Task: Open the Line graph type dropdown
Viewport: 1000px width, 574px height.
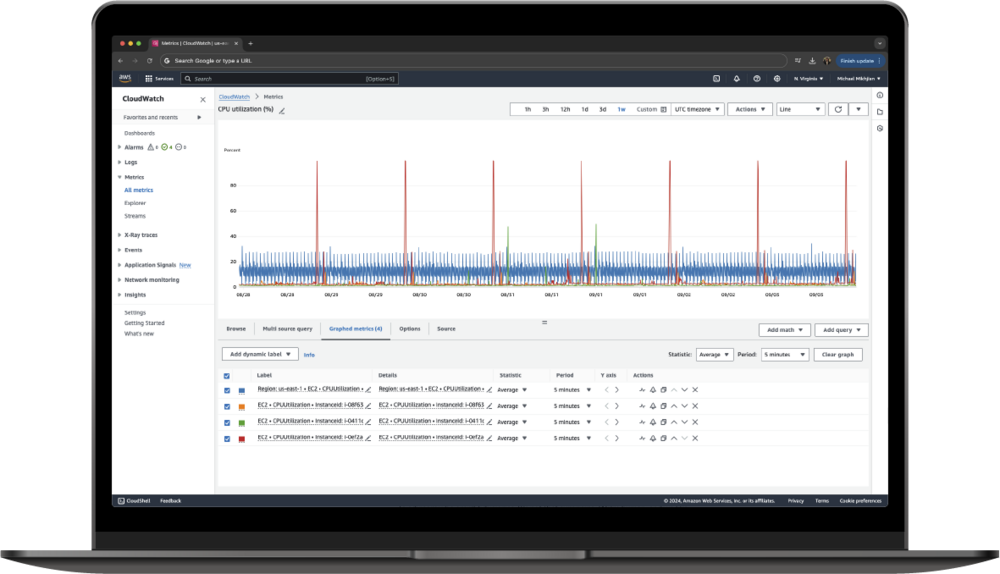Action: (800, 109)
